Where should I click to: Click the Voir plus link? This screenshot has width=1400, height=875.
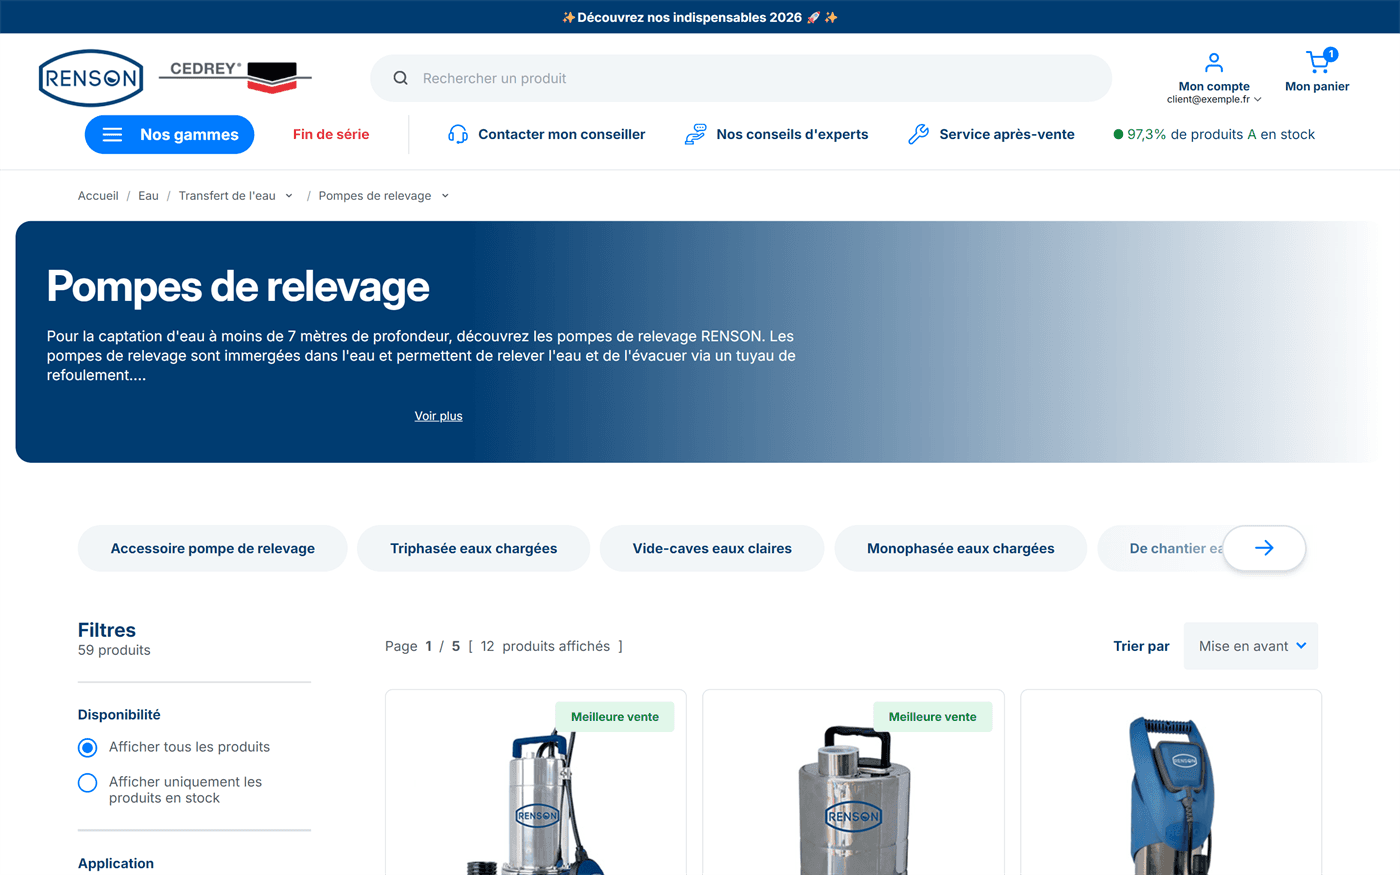(x=439, y=416)
